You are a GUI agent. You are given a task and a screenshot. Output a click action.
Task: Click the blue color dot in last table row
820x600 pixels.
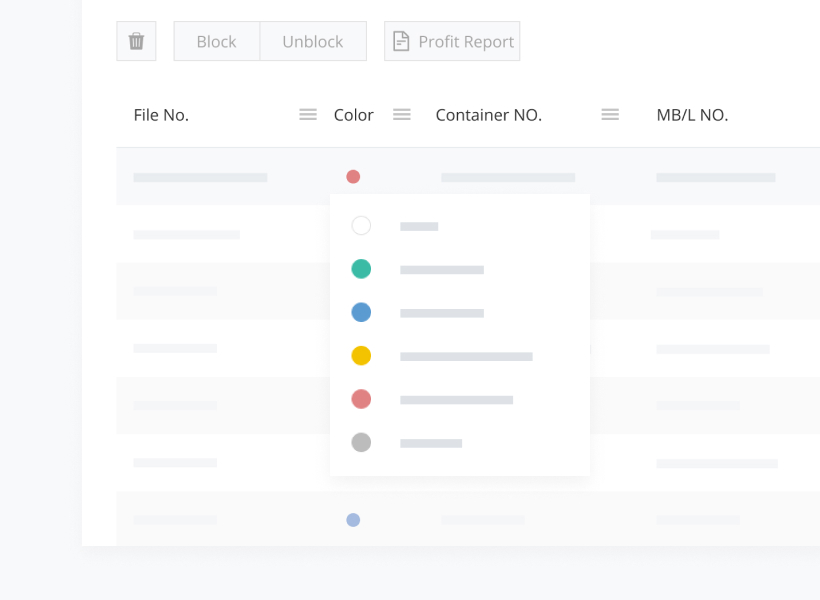(x=353, y=520)
